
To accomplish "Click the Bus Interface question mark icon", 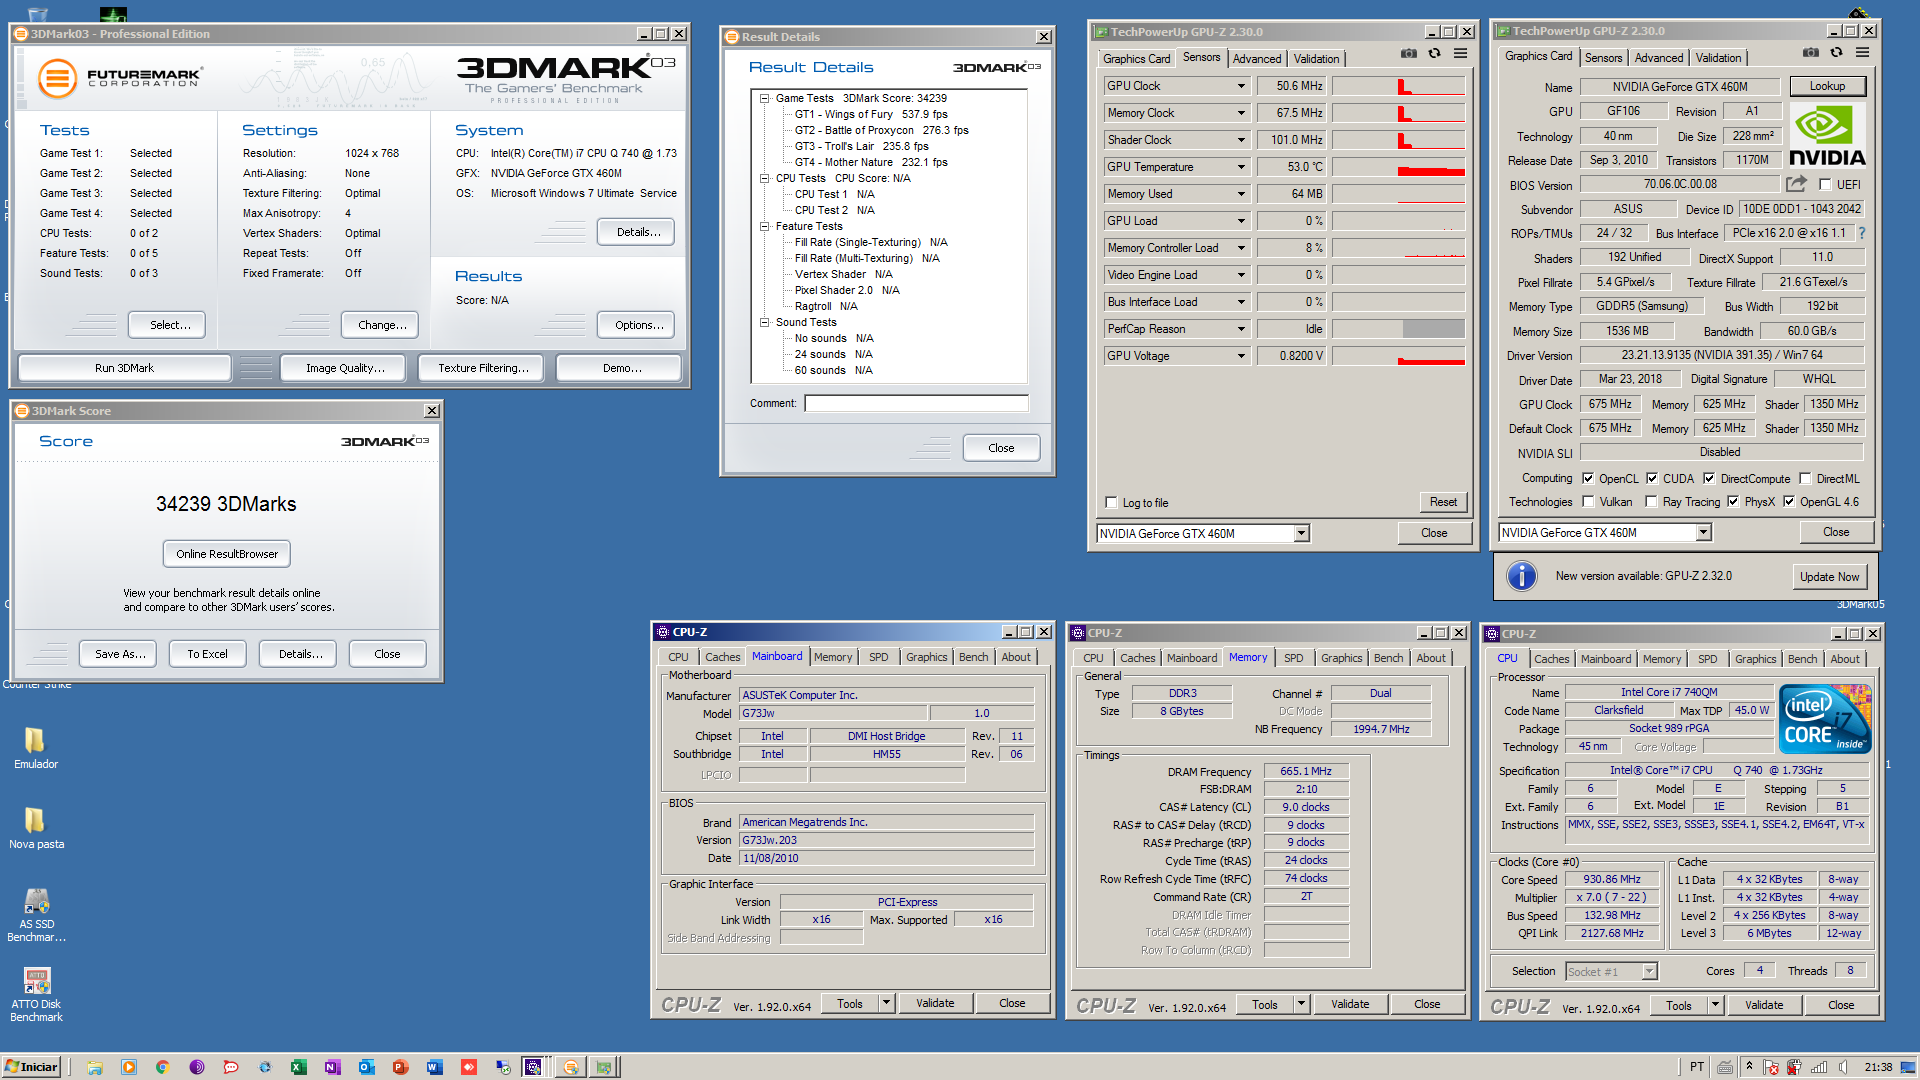I will tap(1861, 233).
